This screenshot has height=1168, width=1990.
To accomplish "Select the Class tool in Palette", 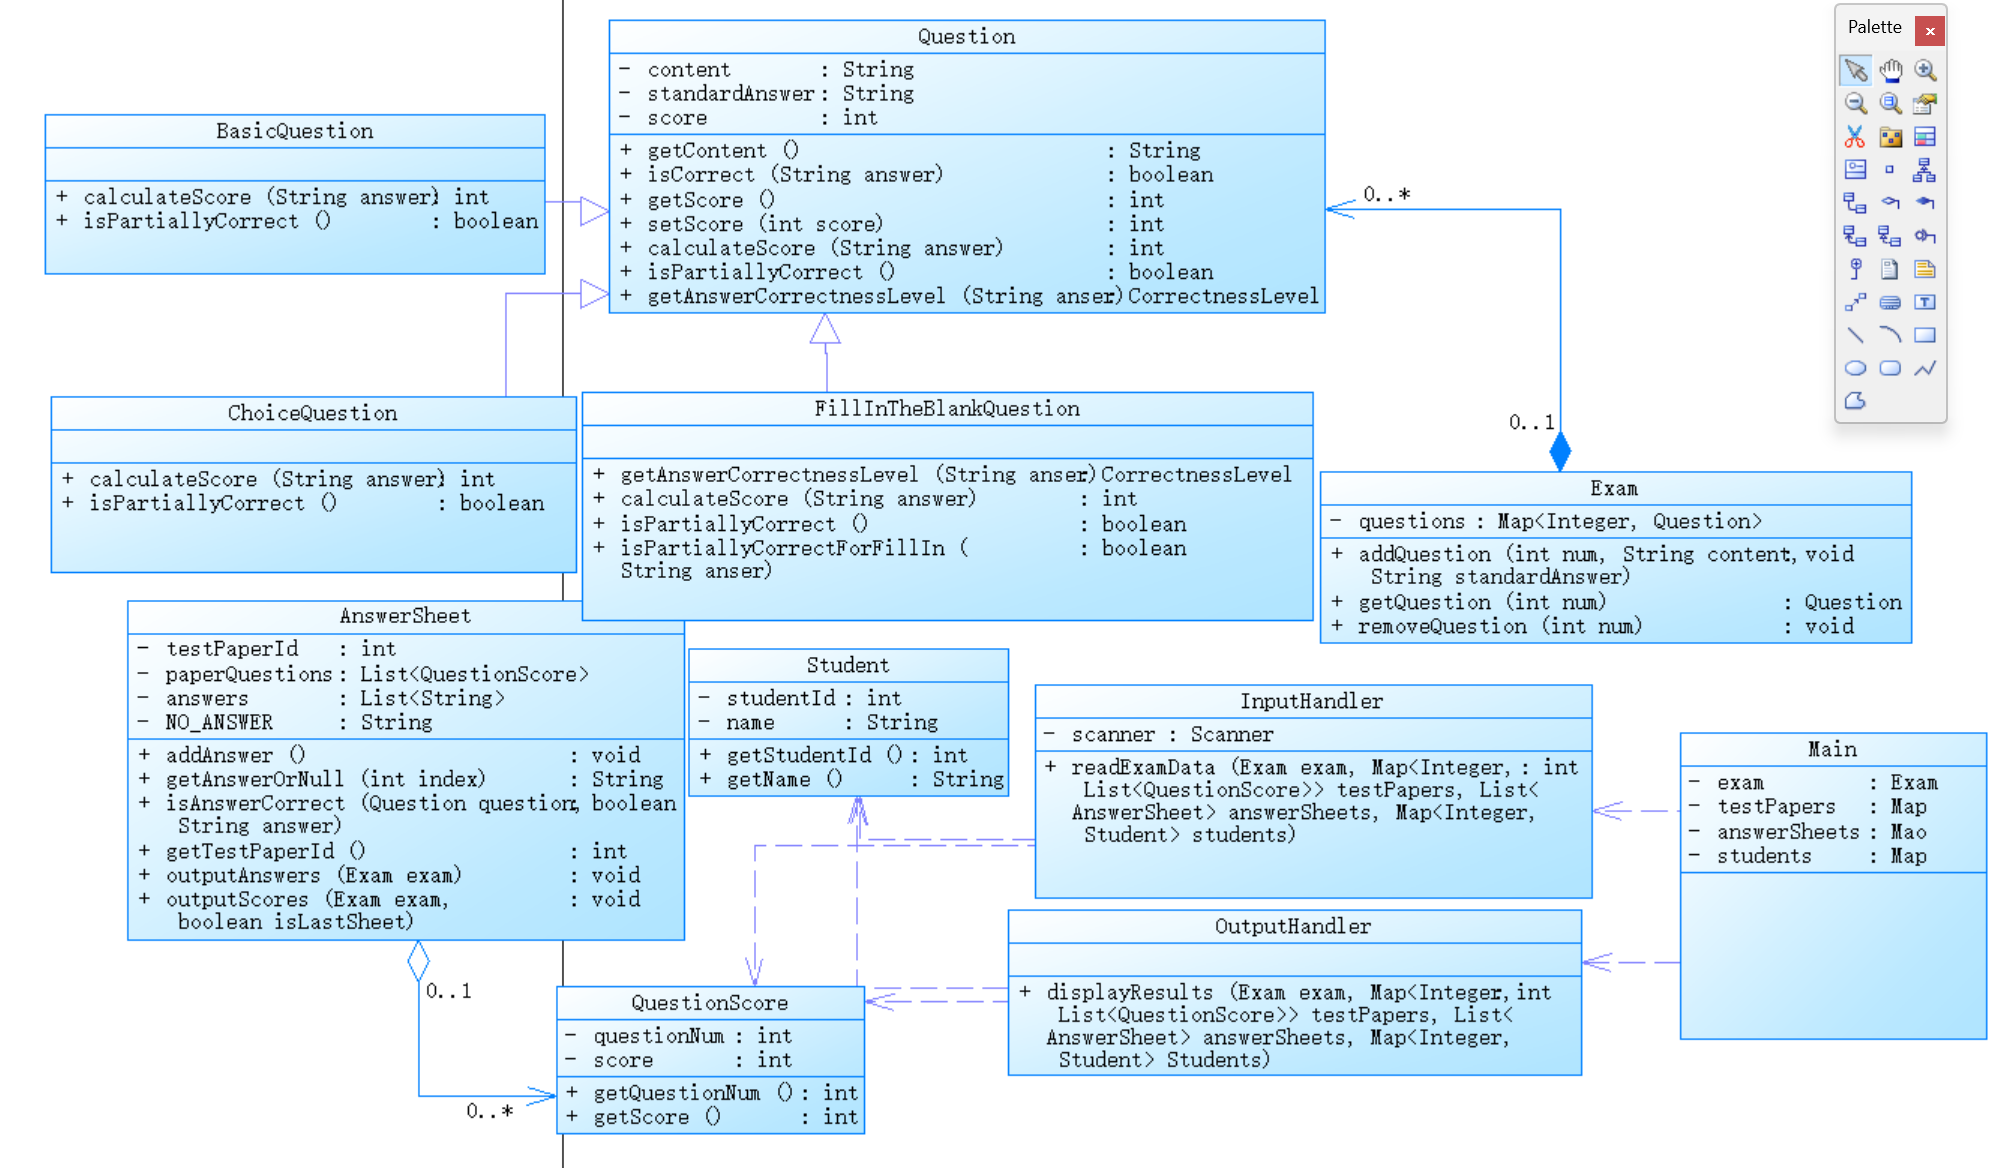I will click(1925, 136).
